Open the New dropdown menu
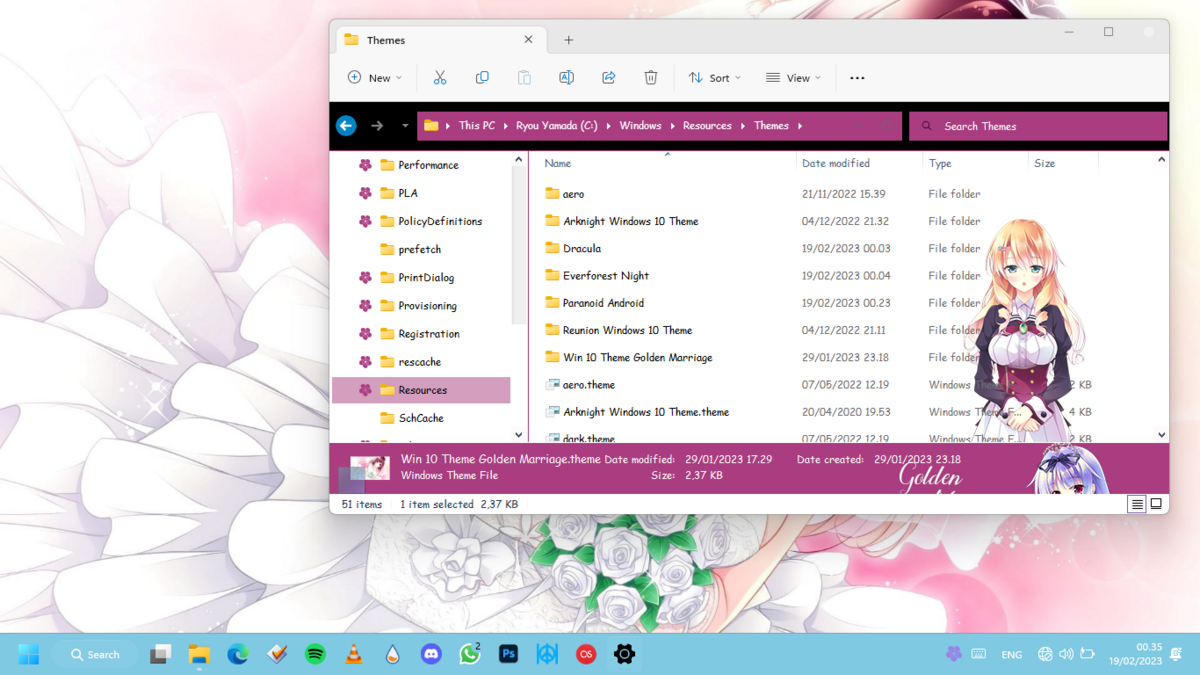 [x=375, y=78]
